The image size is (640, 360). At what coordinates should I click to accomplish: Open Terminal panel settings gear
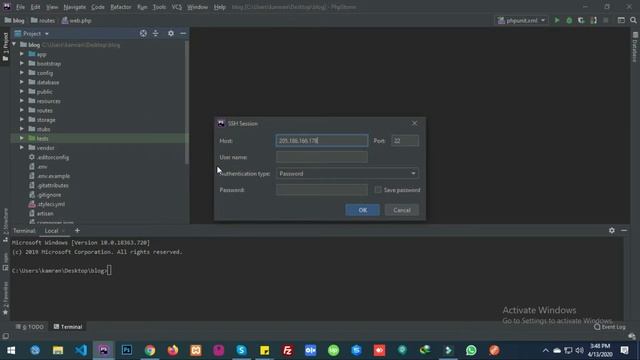tap(611, 231)
